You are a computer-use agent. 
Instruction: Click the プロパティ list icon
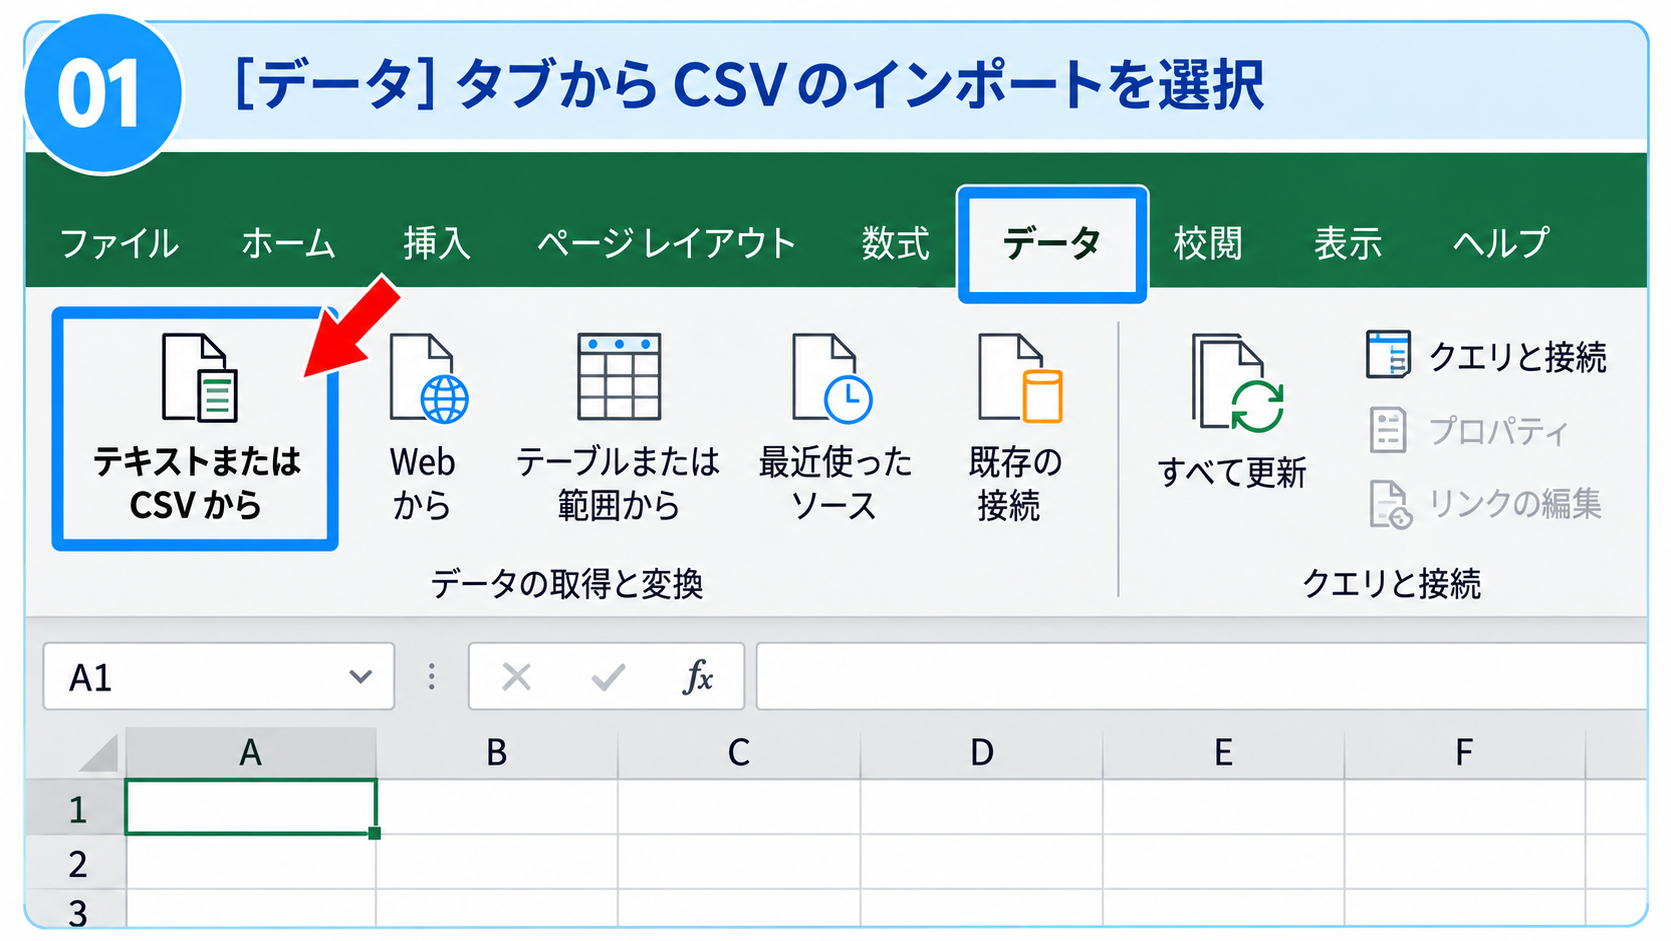[1388, 430]
